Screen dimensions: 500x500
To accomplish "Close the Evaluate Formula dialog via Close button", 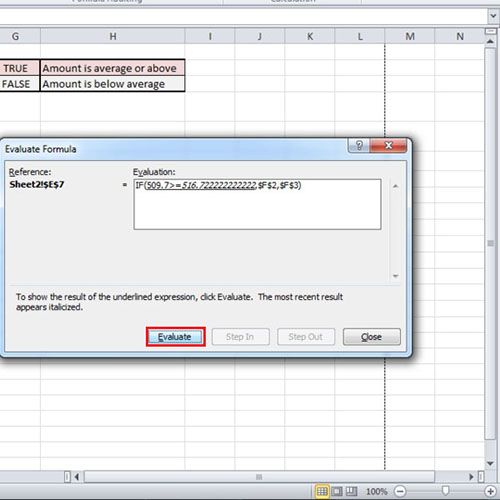I will 372,337.
